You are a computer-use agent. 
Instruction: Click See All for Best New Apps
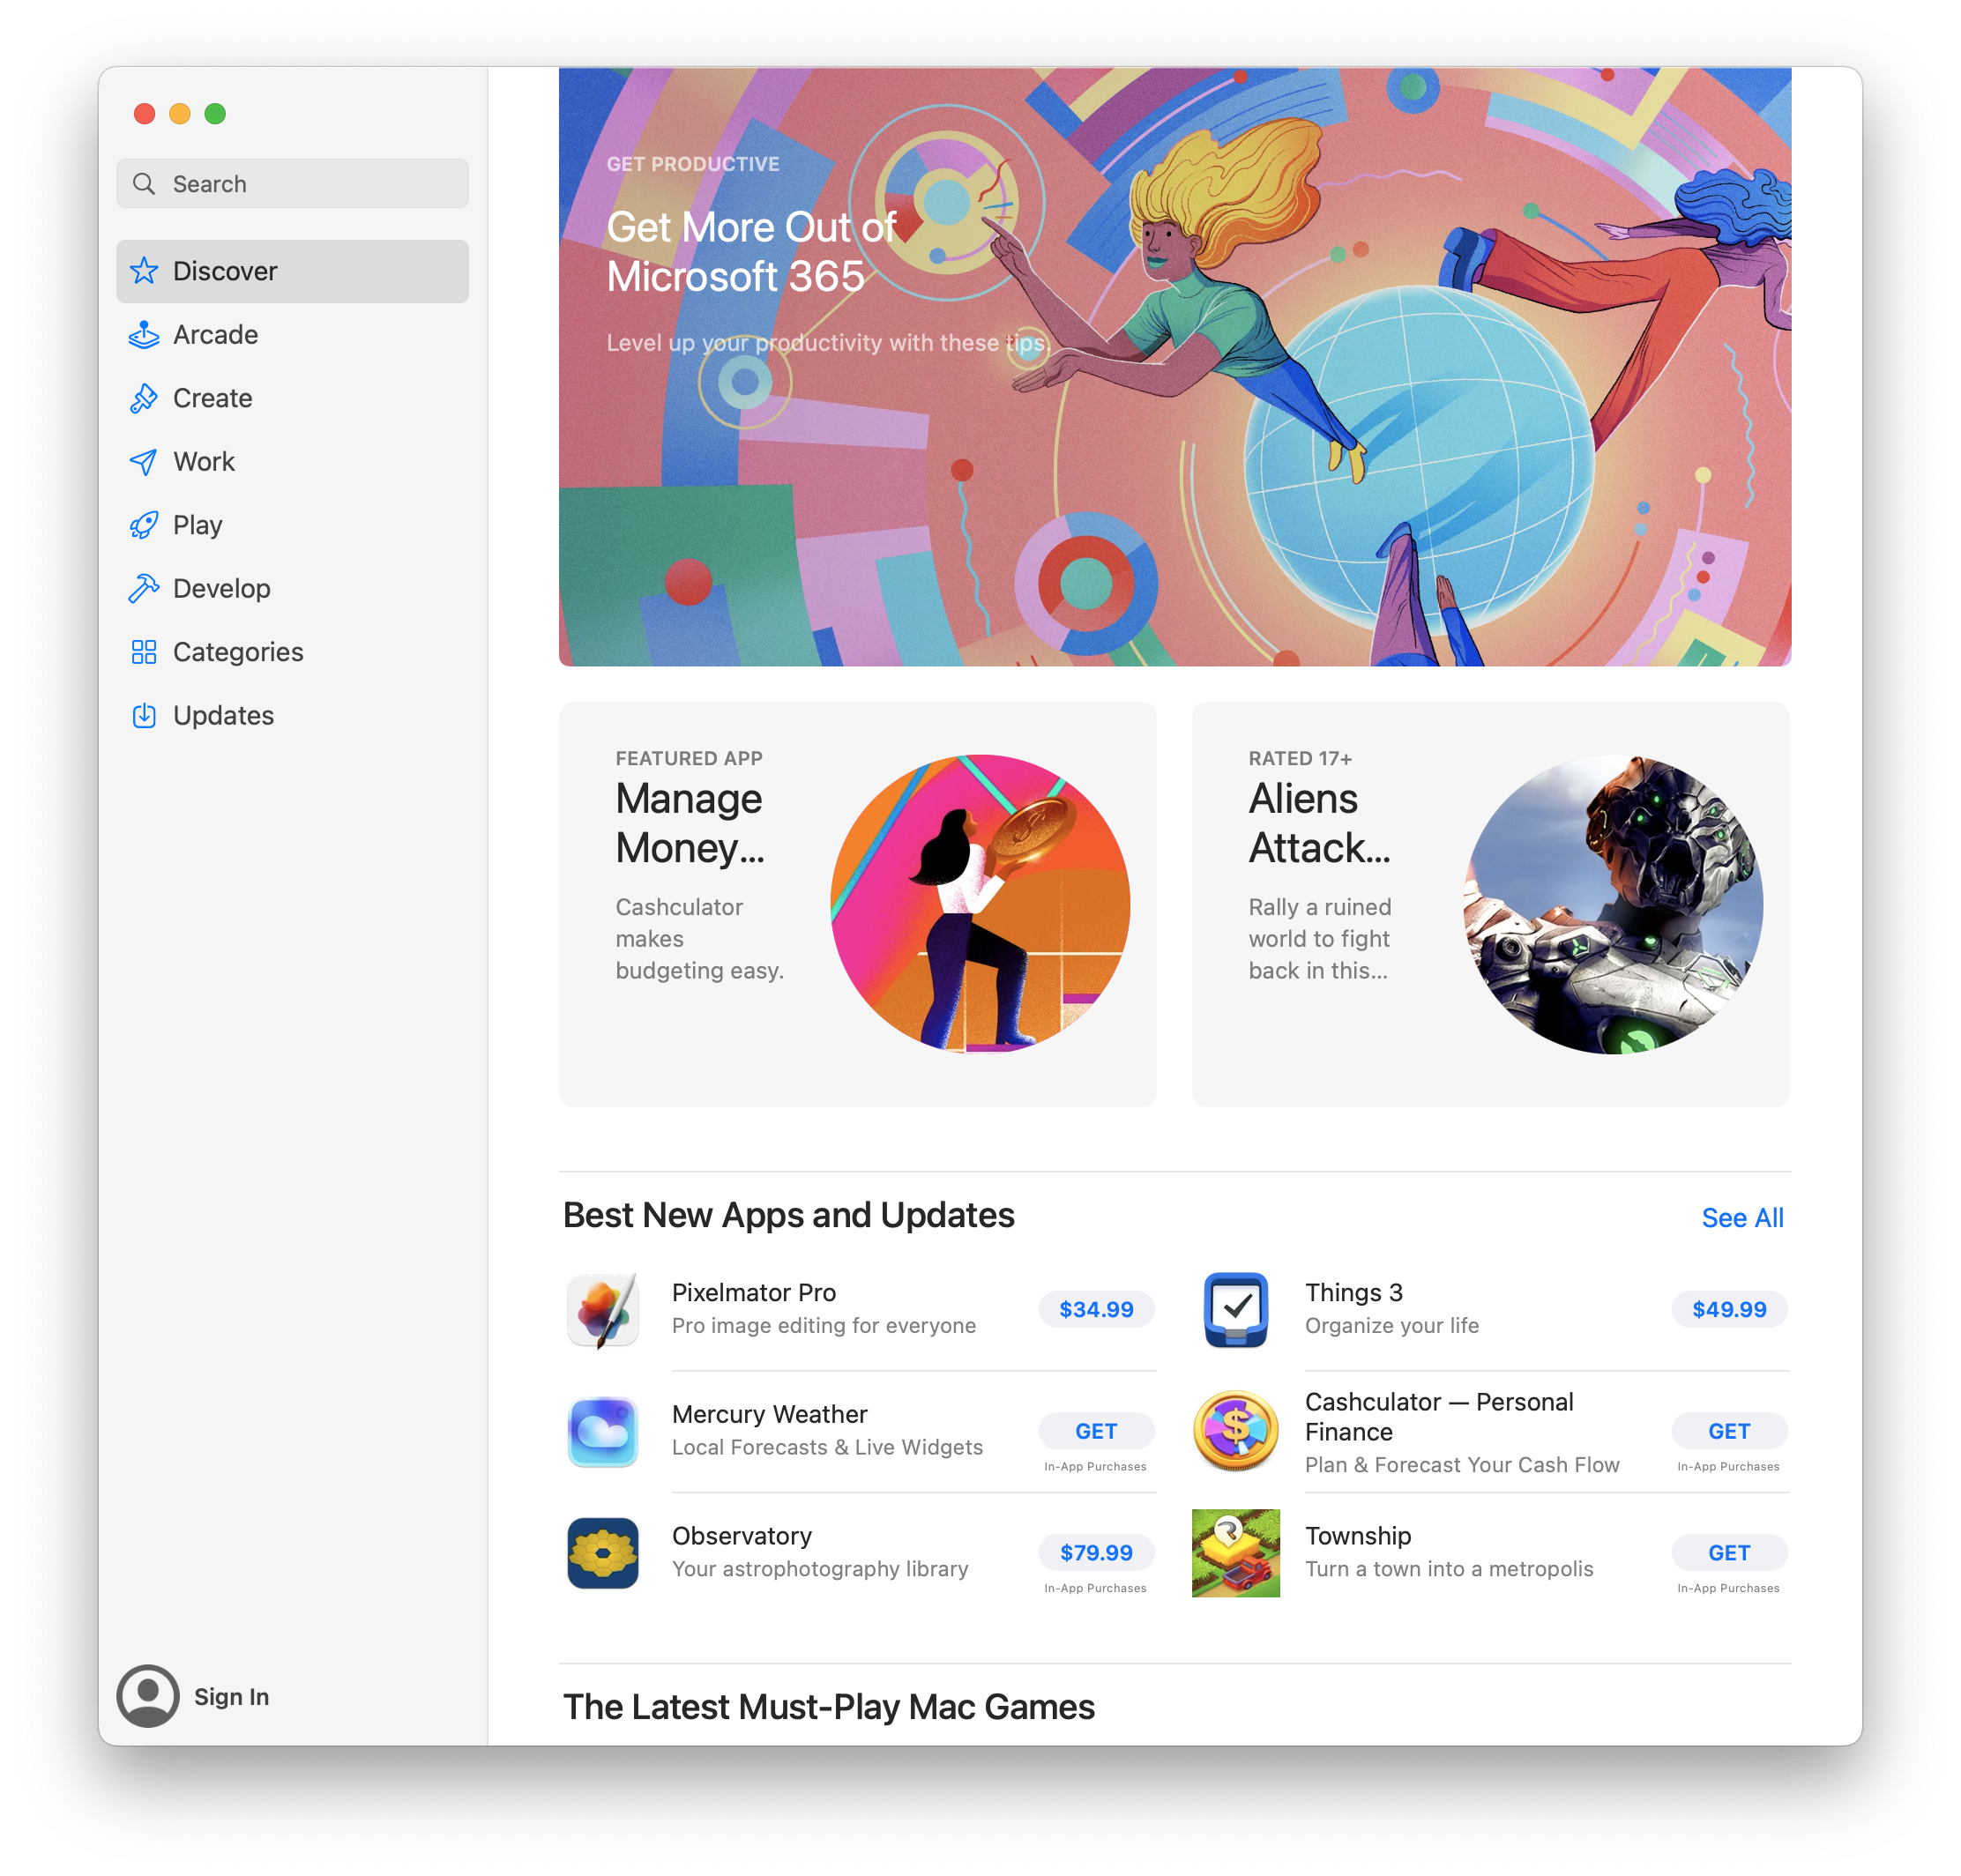tap(1742, 1218)
